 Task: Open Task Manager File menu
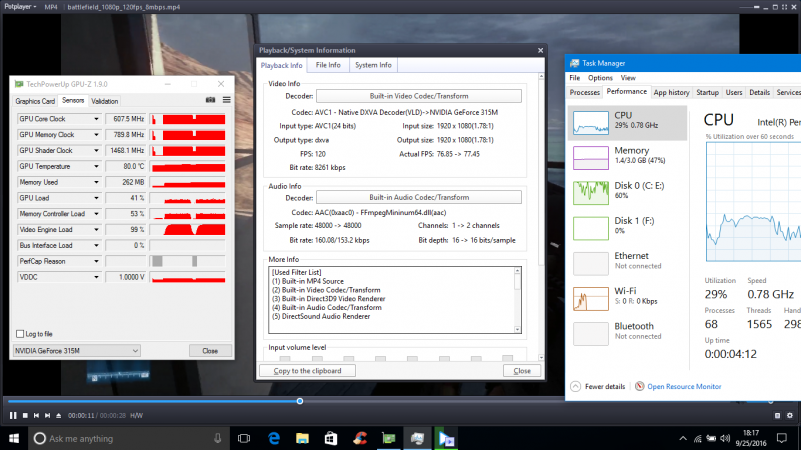click(x=575, y=78)
